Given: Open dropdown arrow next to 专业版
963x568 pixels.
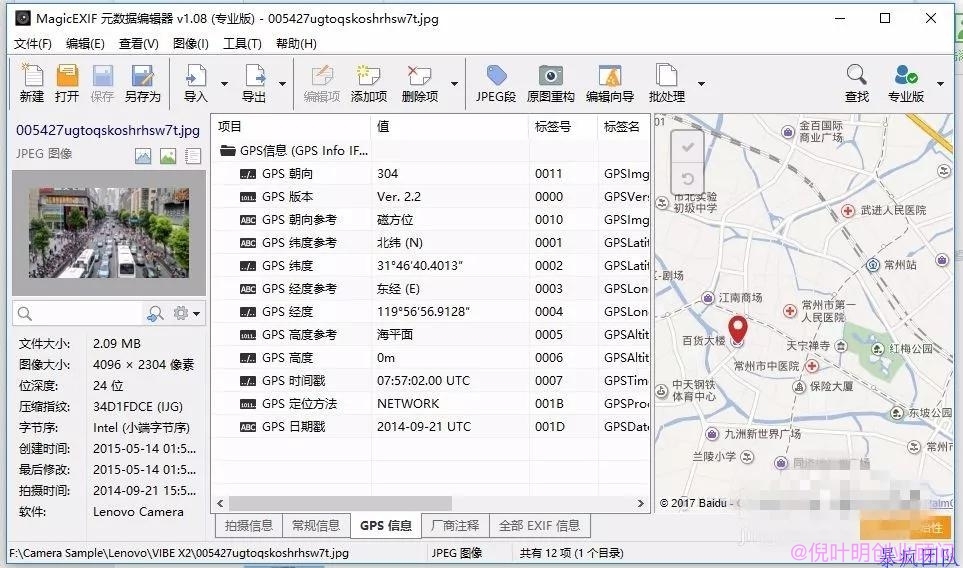Looking at the screenshot, I should (x=940, y=84).
